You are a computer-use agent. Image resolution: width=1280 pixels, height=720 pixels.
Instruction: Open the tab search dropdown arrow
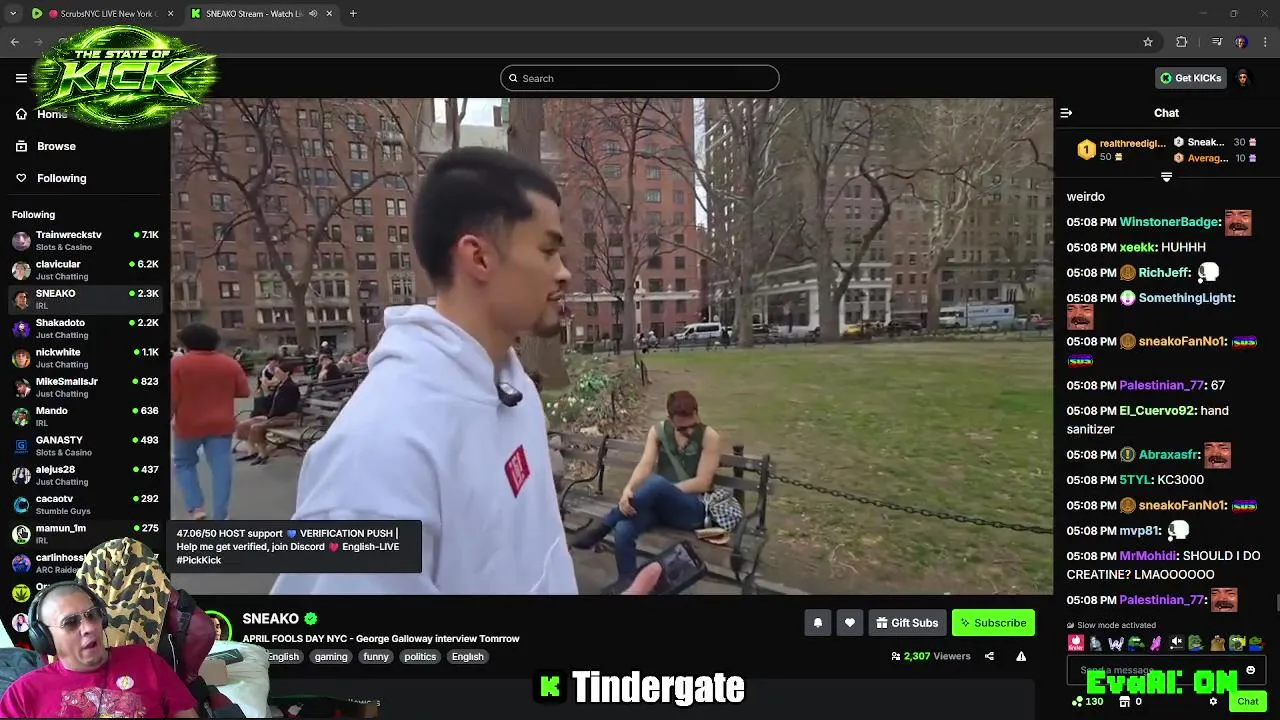click(x=12, y=14)
